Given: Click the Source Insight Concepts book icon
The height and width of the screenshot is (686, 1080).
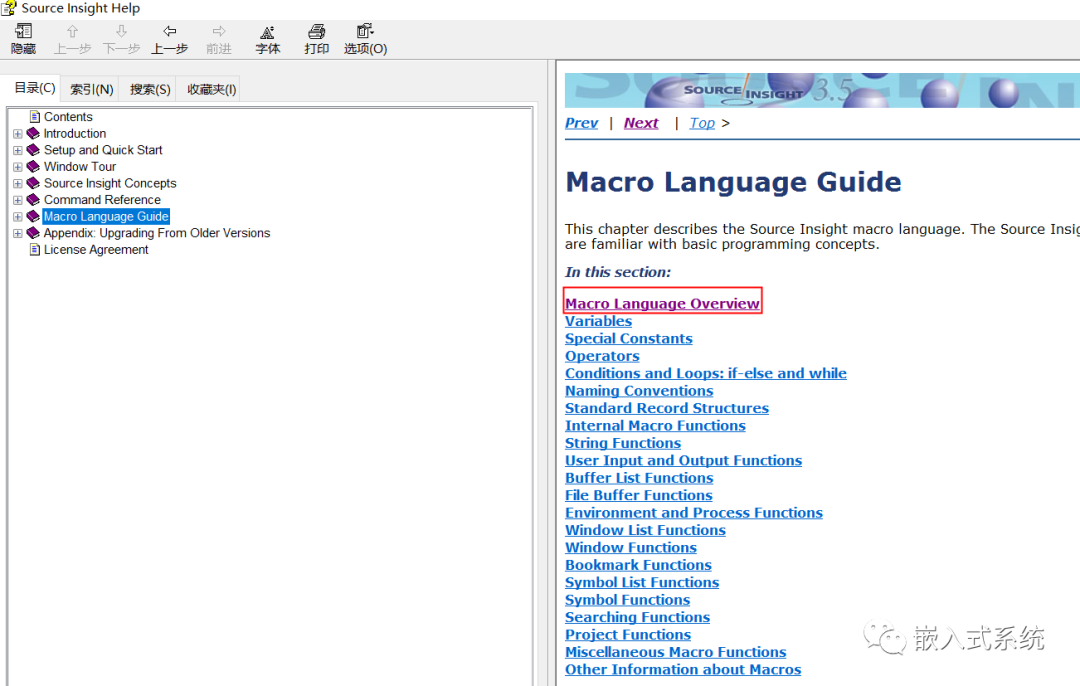Looking at the screenshot, I should pyautogui.click(x=33, y=183).
